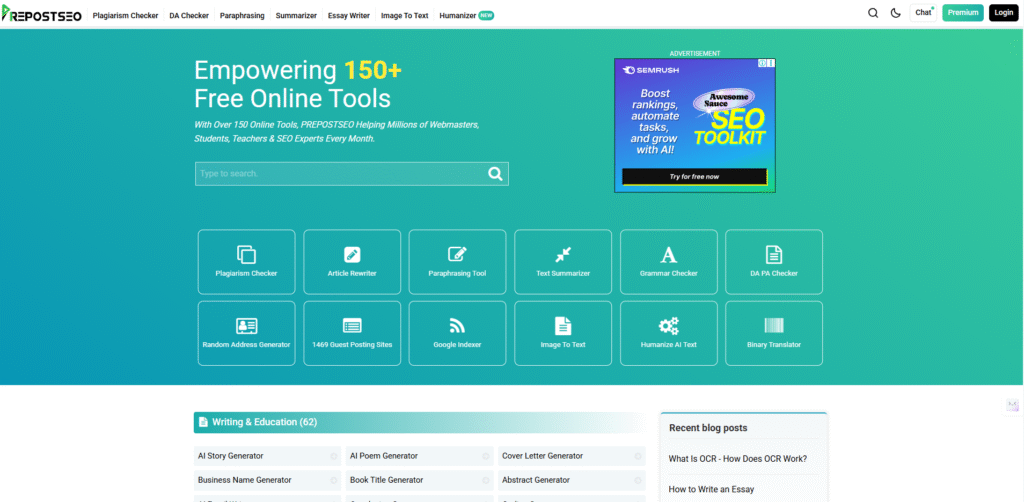Viewport: 1024px width, 502px height.
Task: Open the DA PA Checker card
Action: [x=774, y=262]
